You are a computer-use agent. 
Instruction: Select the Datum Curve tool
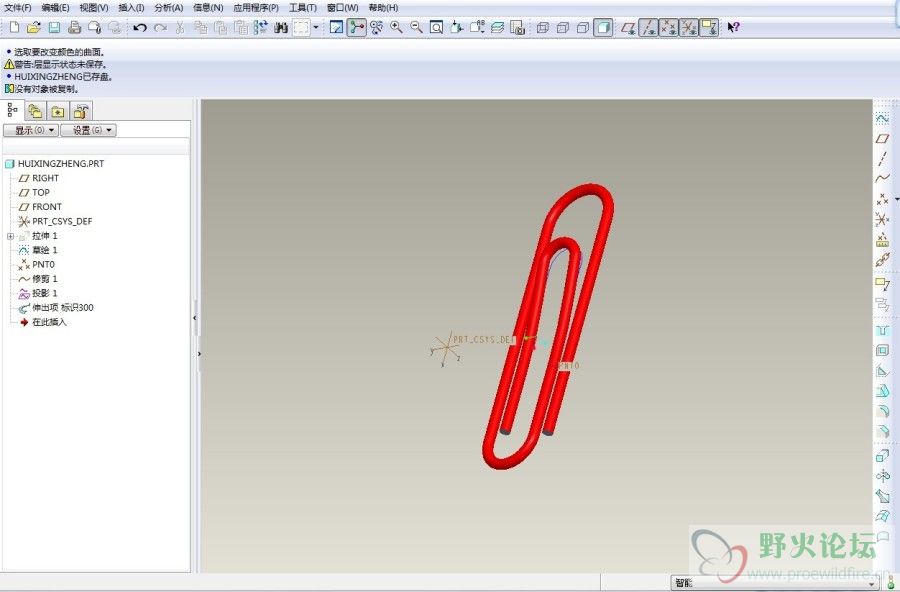pyautogui.click(x=882, y=178)
